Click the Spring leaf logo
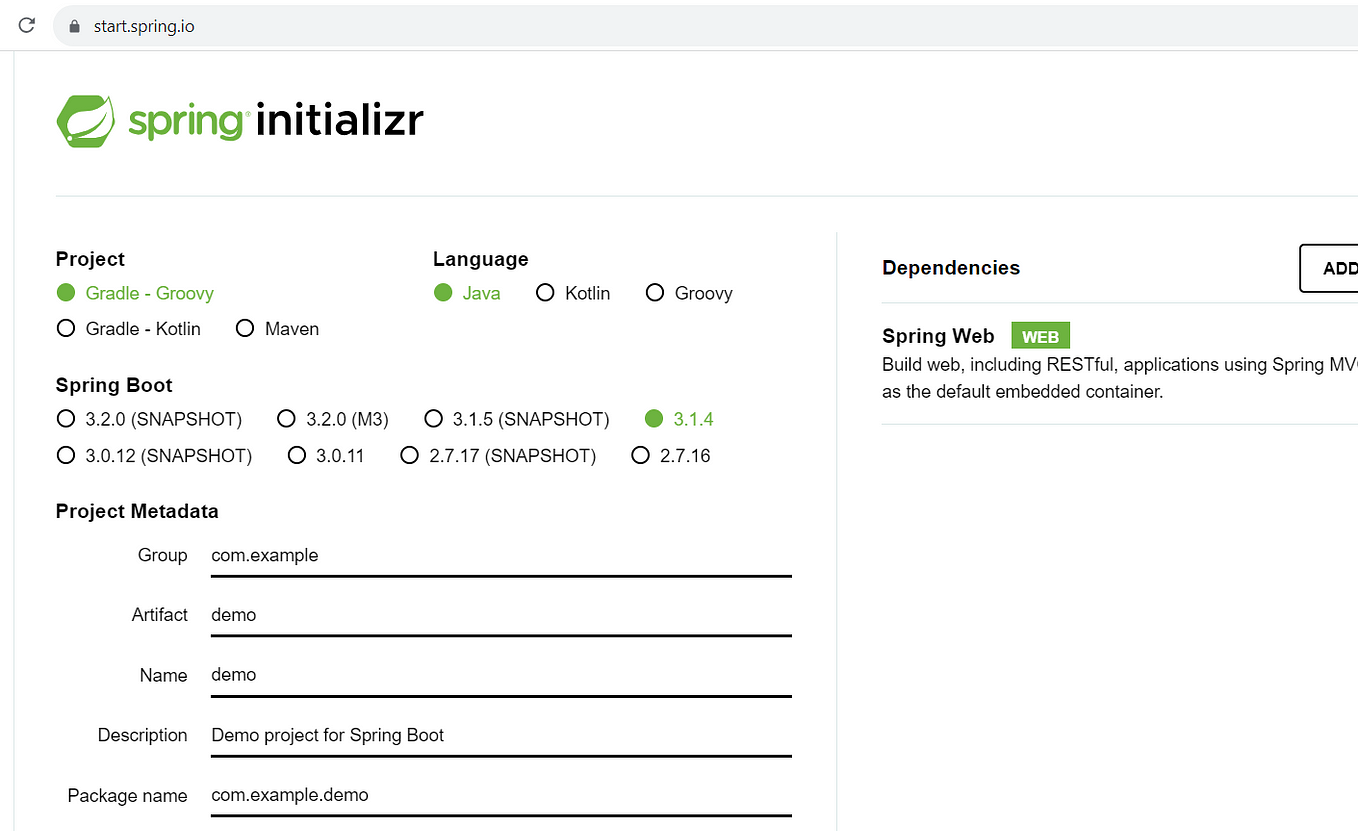The height and width of the screenshot is (831, 1358). (x=84, y=120)
